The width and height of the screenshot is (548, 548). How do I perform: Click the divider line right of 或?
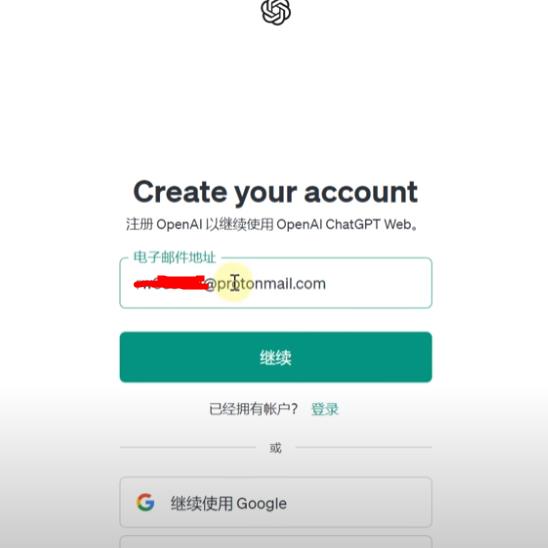364,447
